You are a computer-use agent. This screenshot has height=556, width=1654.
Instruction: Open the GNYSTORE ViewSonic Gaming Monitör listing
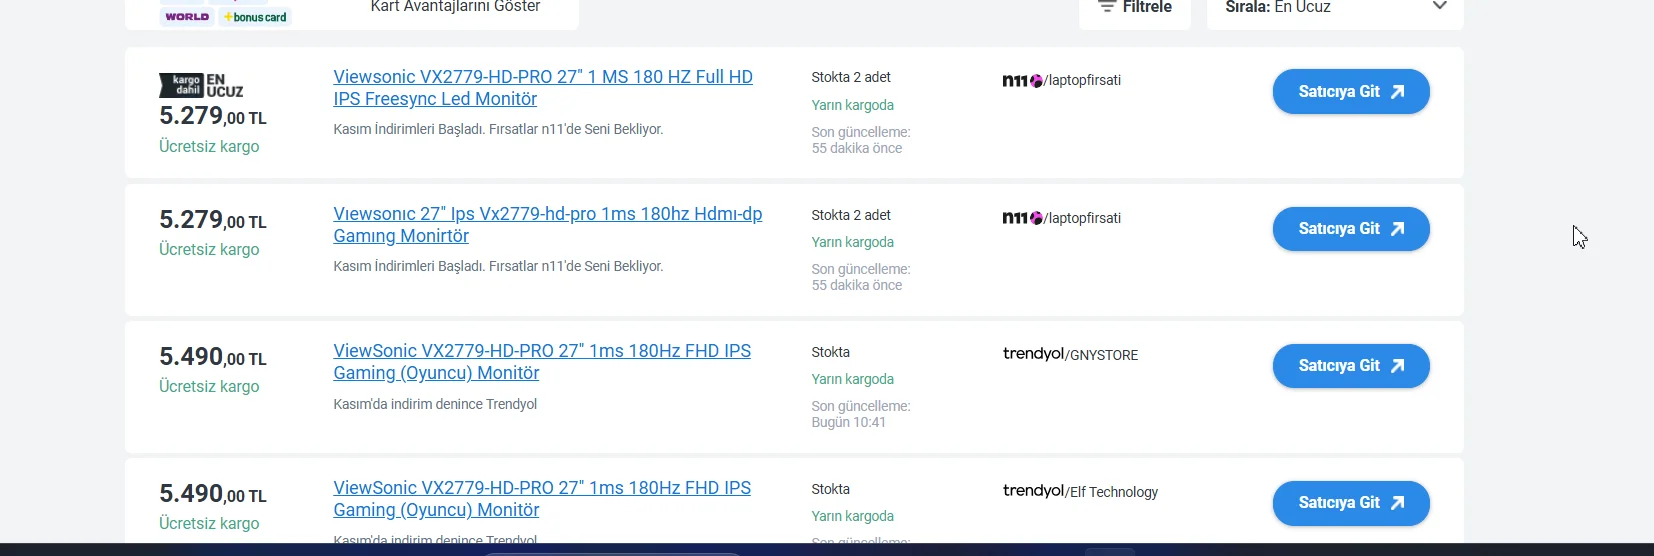(542, 362)
